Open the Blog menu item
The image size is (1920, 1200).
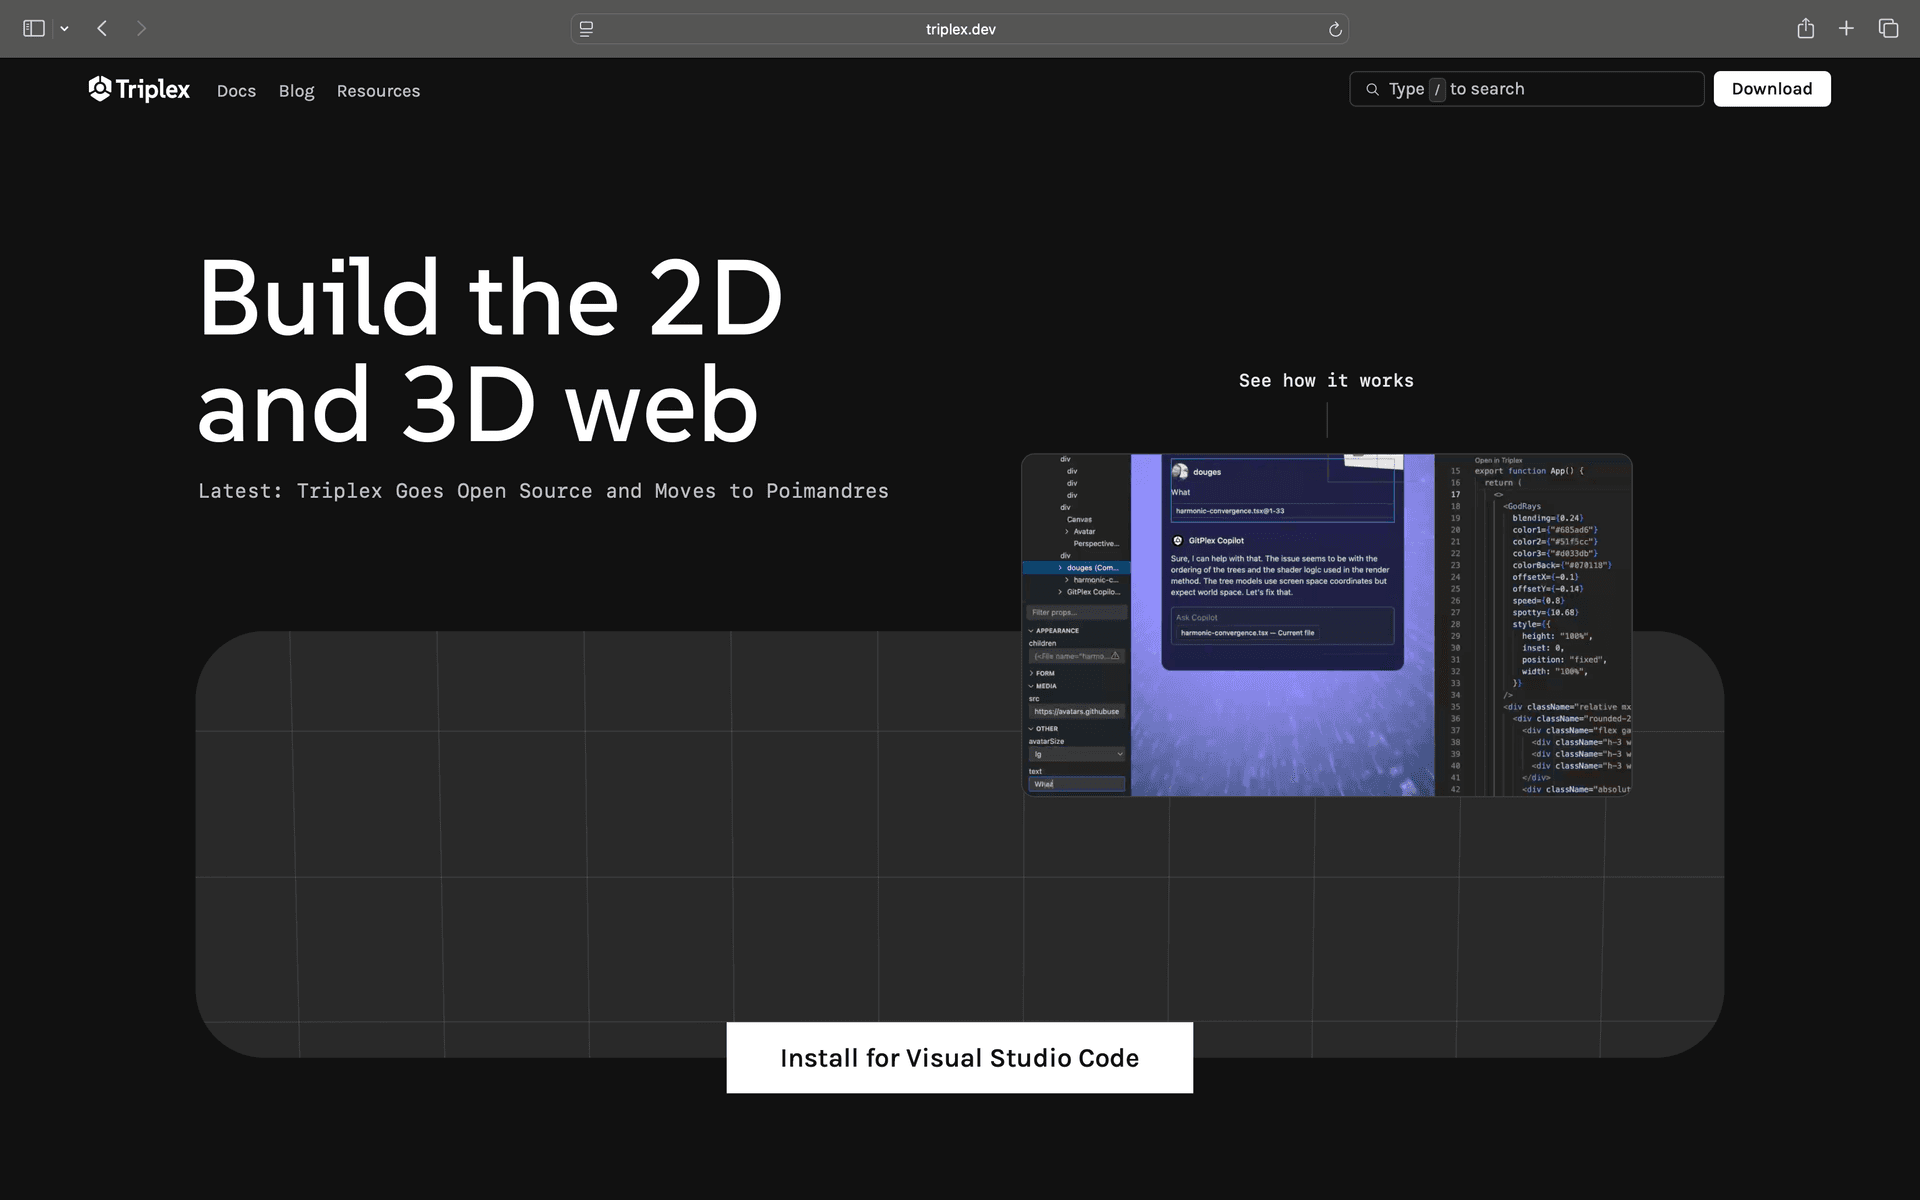(296, 91)
